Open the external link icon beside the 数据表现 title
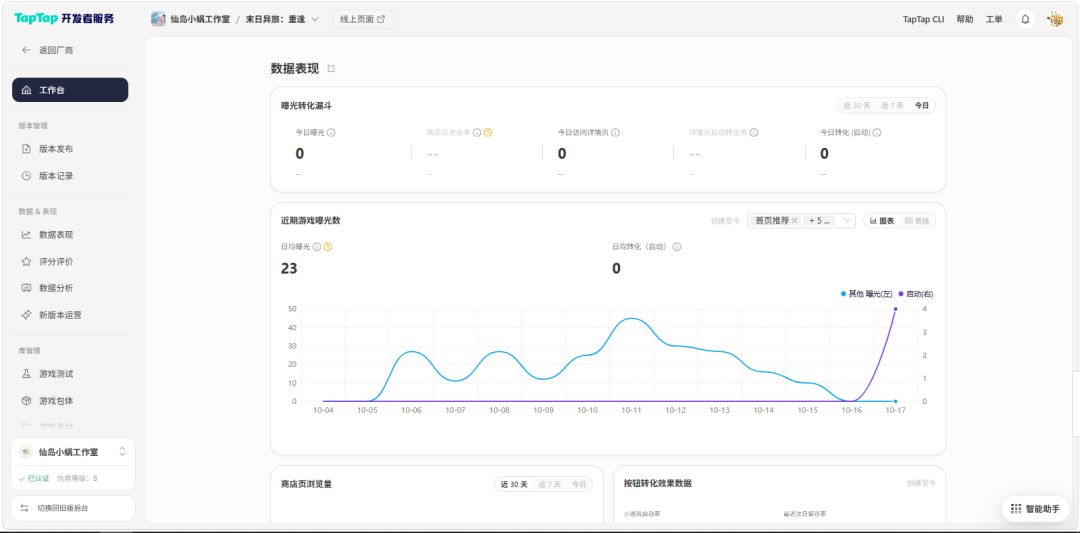This screenshot has height=533, width=1080. click(x=331, y=69)
